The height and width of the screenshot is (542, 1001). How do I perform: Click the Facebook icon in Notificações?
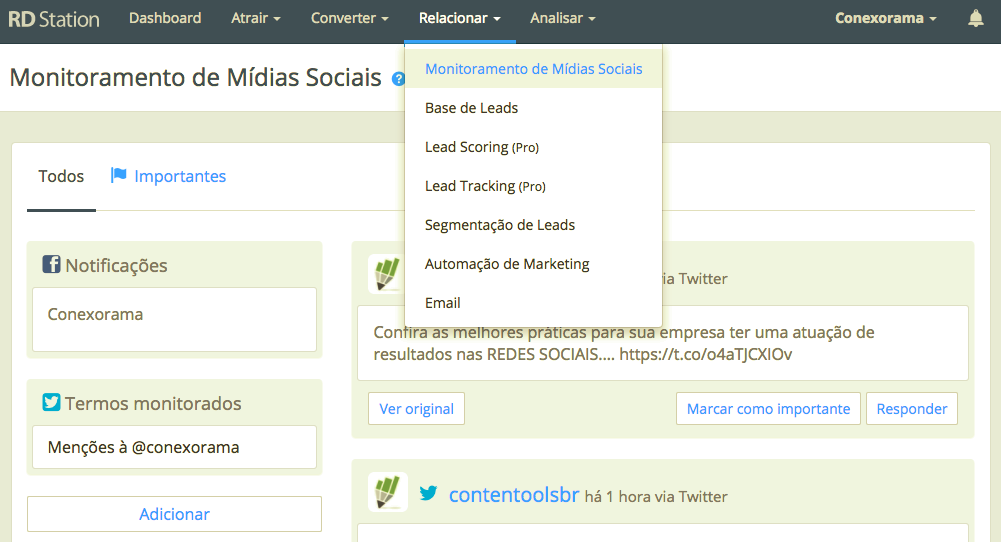51,265
